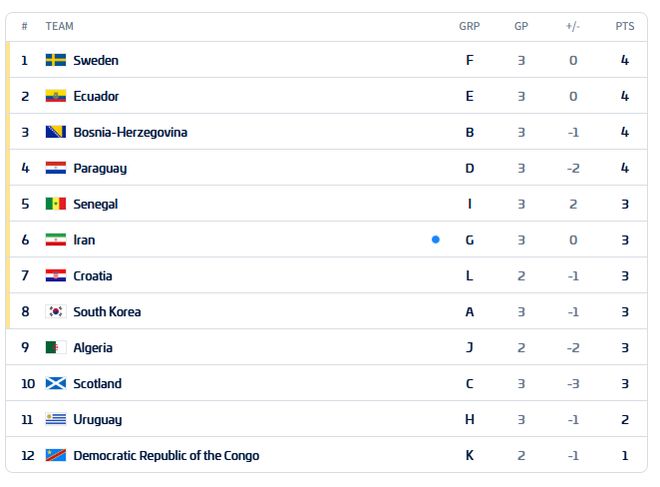Open Democratic Republic of the Congo link

pyautogui.click(x=166, y=455)
